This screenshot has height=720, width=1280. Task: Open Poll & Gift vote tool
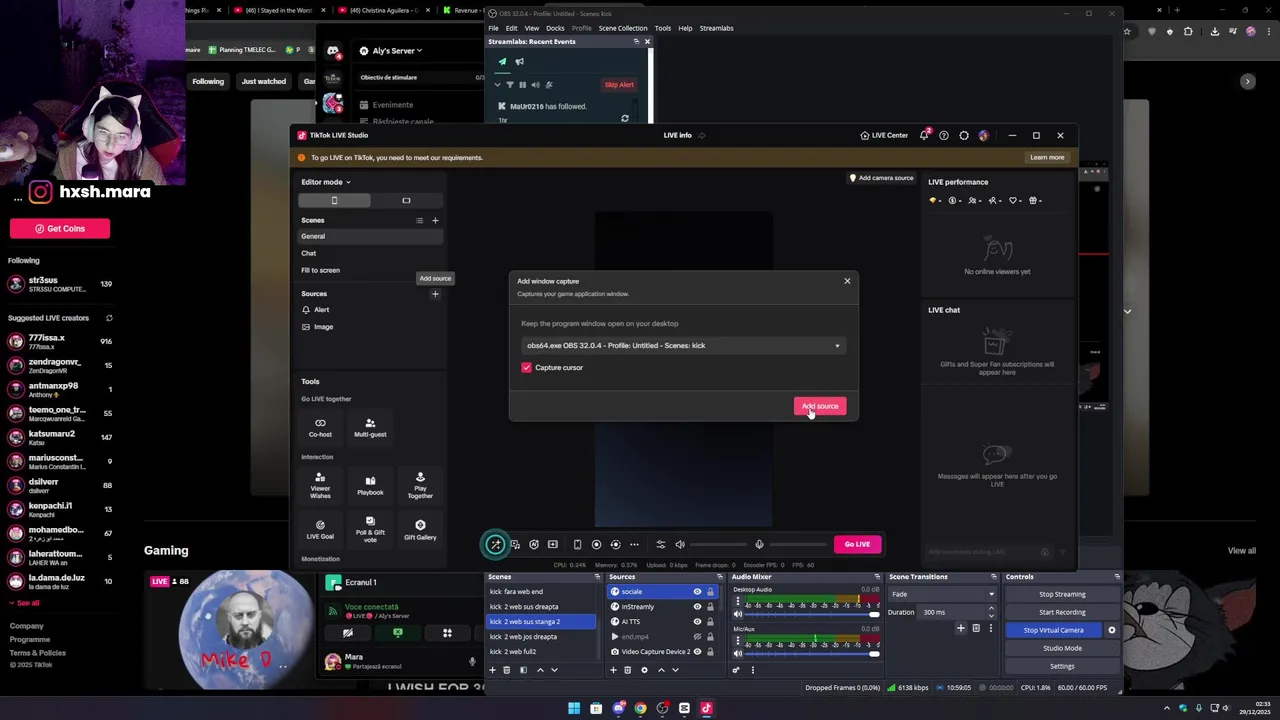[x=370, y=530]
